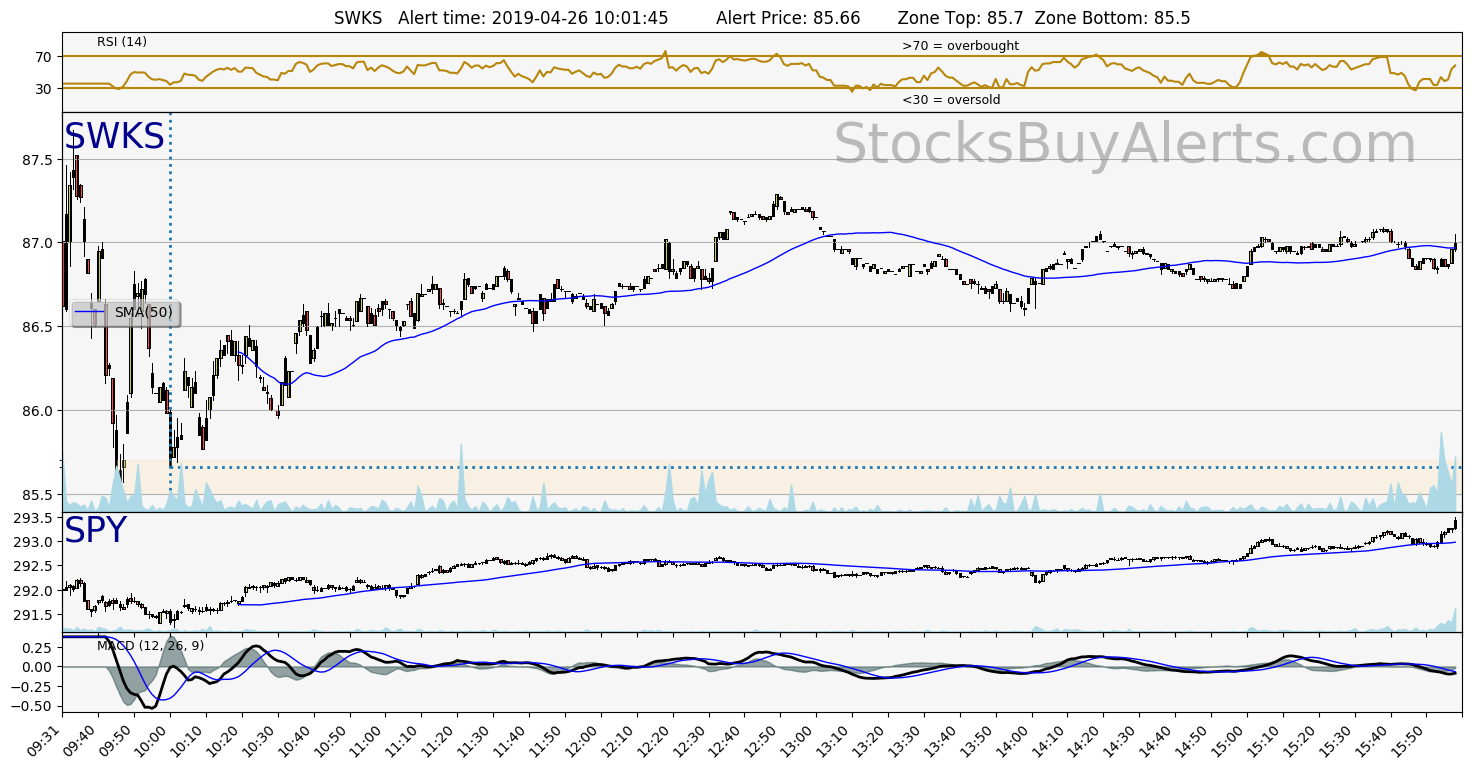Click the 86.5 price axis label

[36, 327]
